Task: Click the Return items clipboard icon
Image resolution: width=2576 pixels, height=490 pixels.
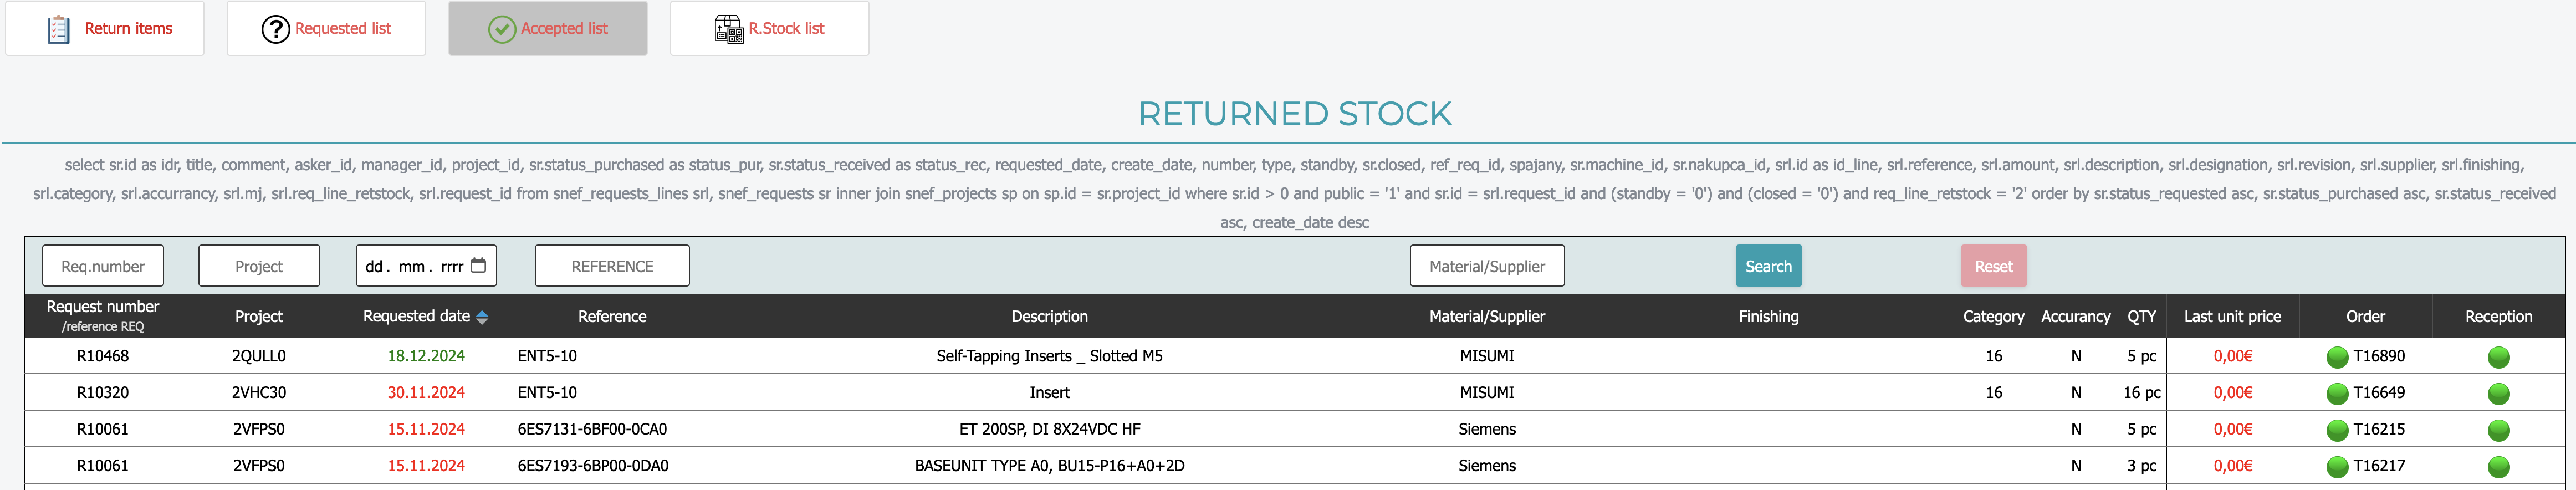Action: (x=59, y=29)
